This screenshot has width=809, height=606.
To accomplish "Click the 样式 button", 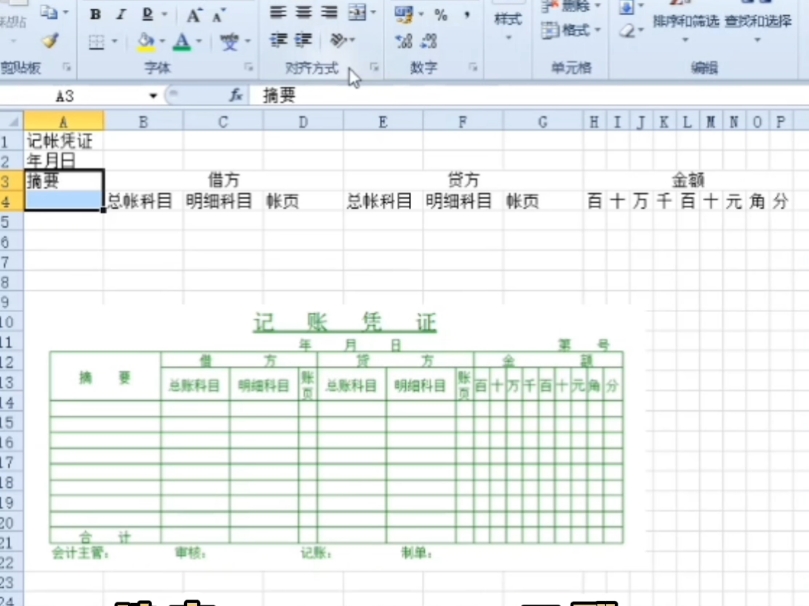I will click(x=507, y=20).
